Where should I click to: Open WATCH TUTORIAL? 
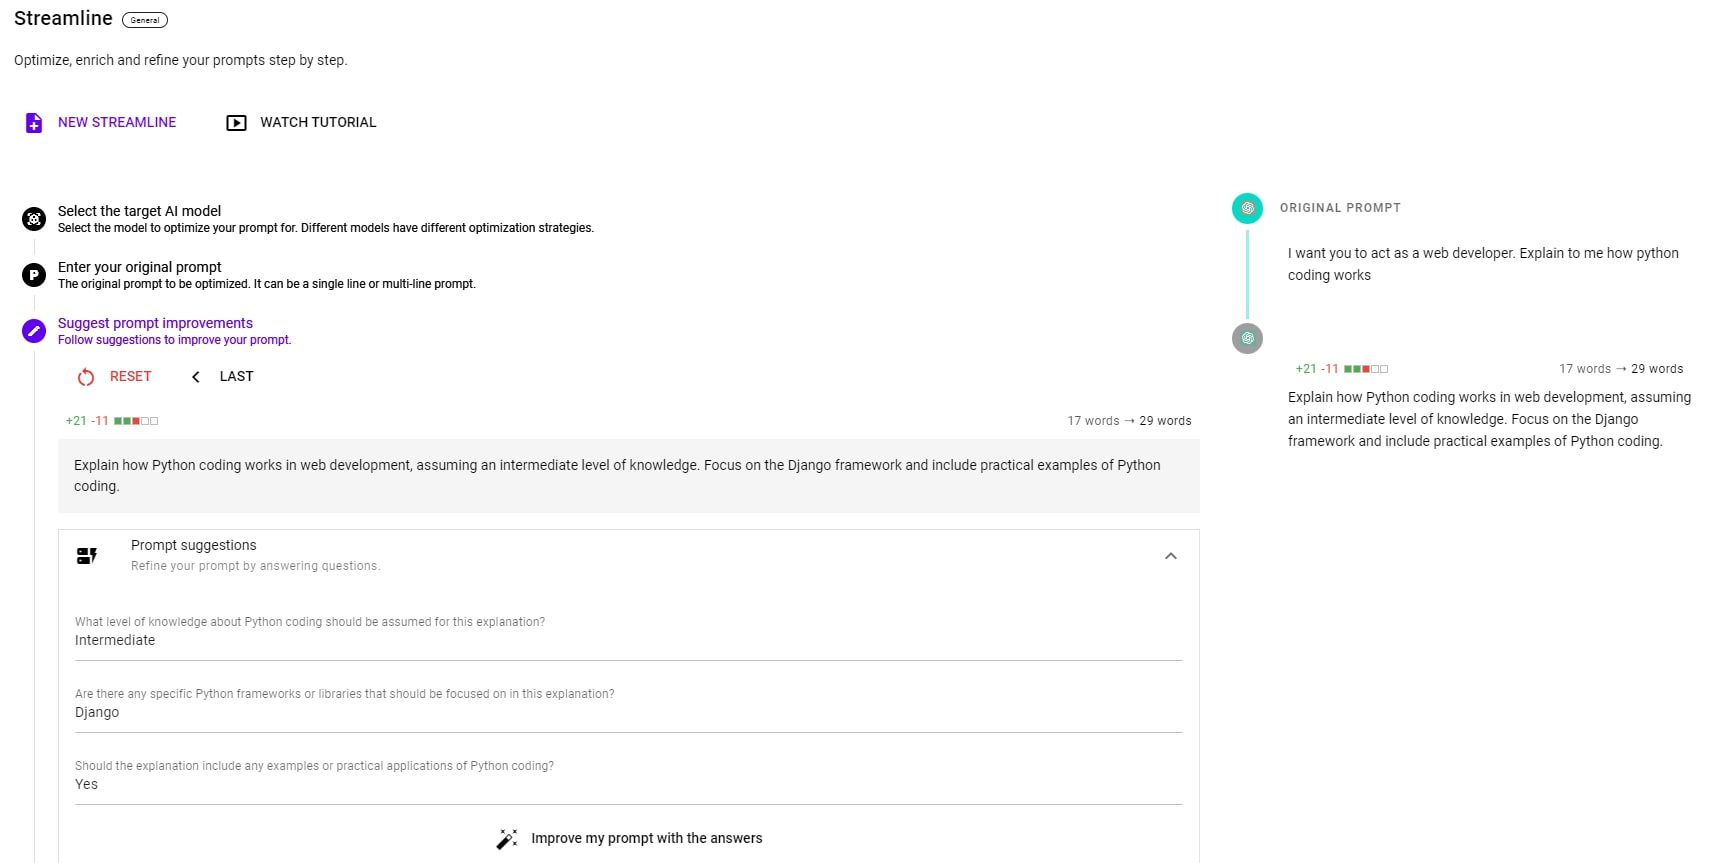[x=317, y=122]
